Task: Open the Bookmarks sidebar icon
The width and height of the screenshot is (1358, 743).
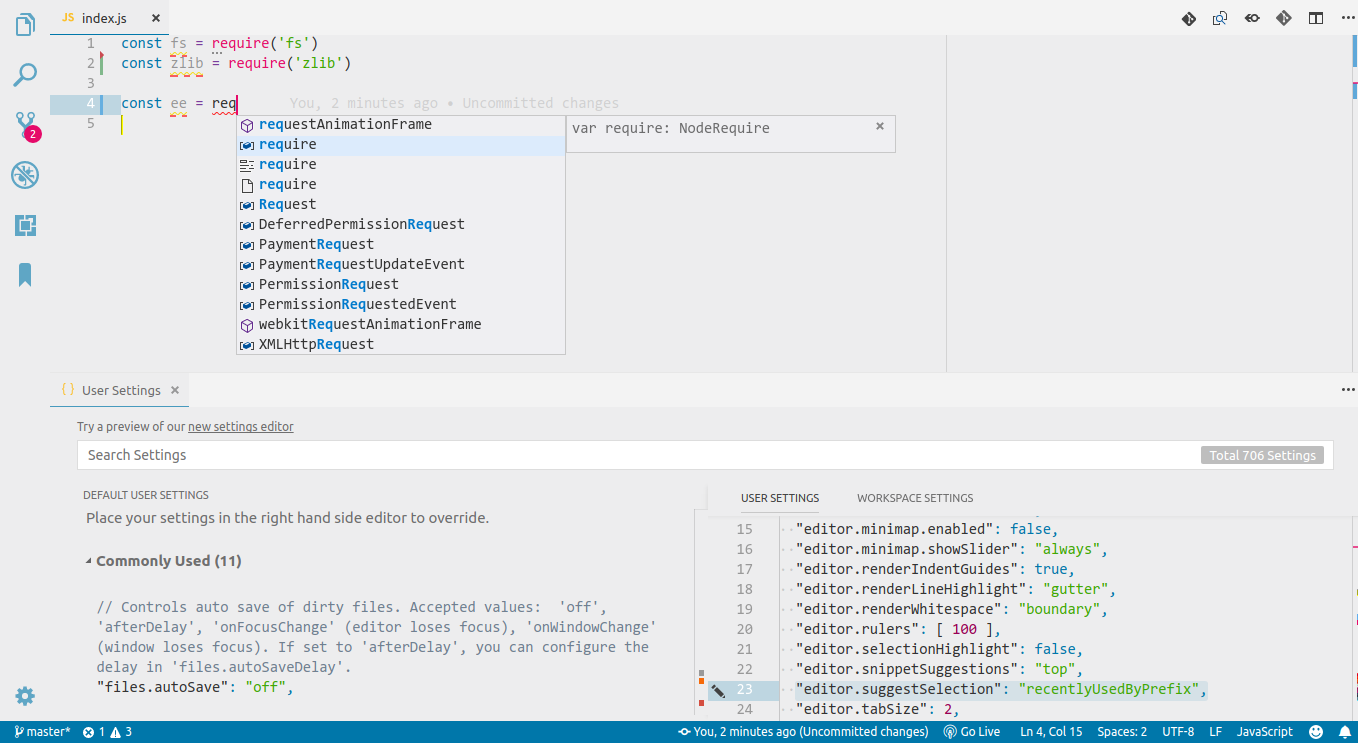Action: coord(24,275)
